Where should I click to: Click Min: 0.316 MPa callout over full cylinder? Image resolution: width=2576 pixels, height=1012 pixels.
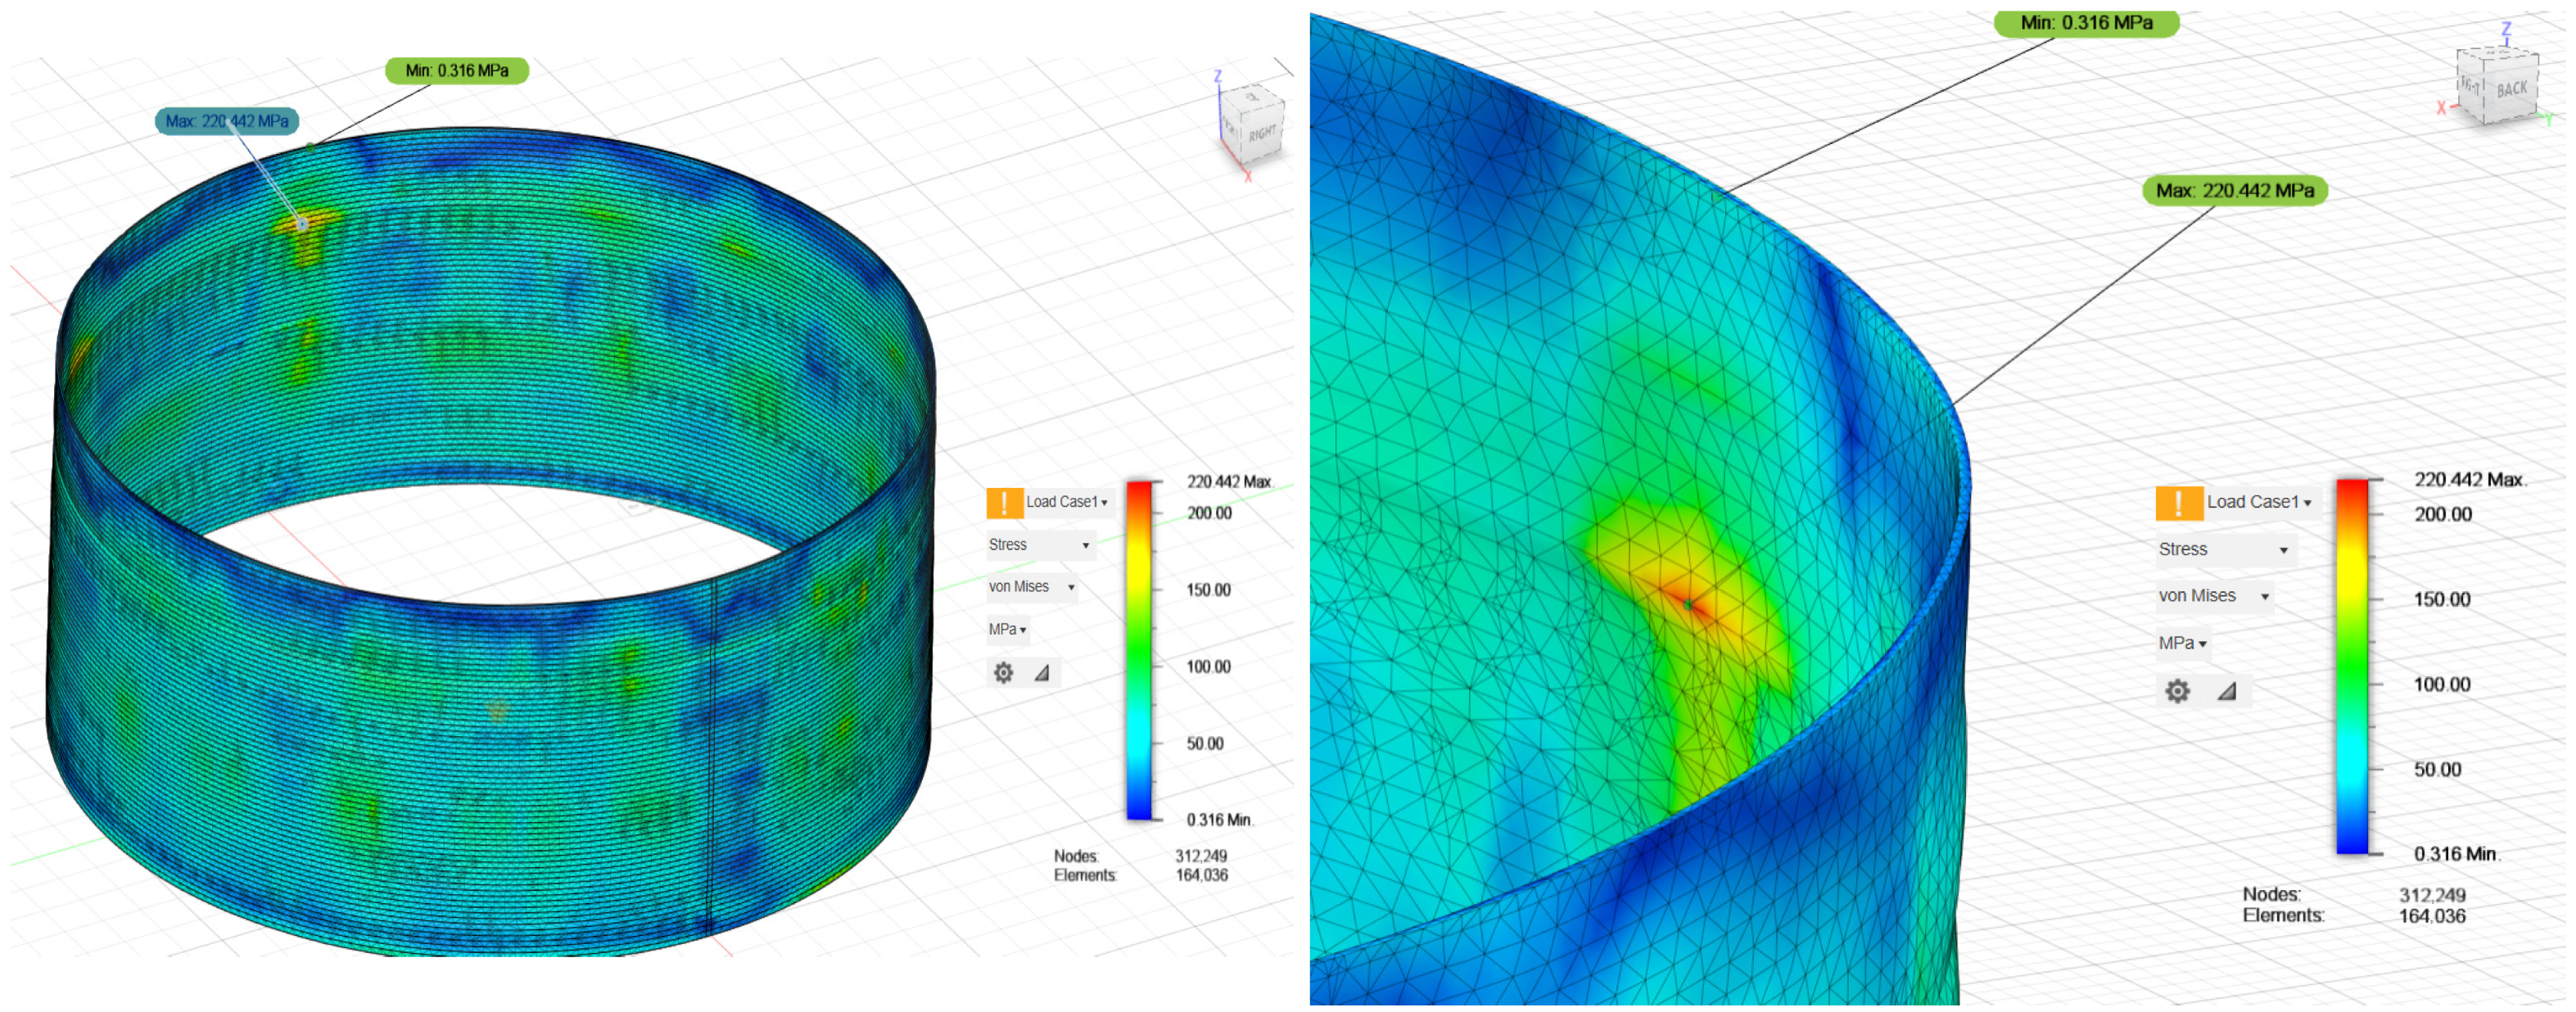[457, 71]
